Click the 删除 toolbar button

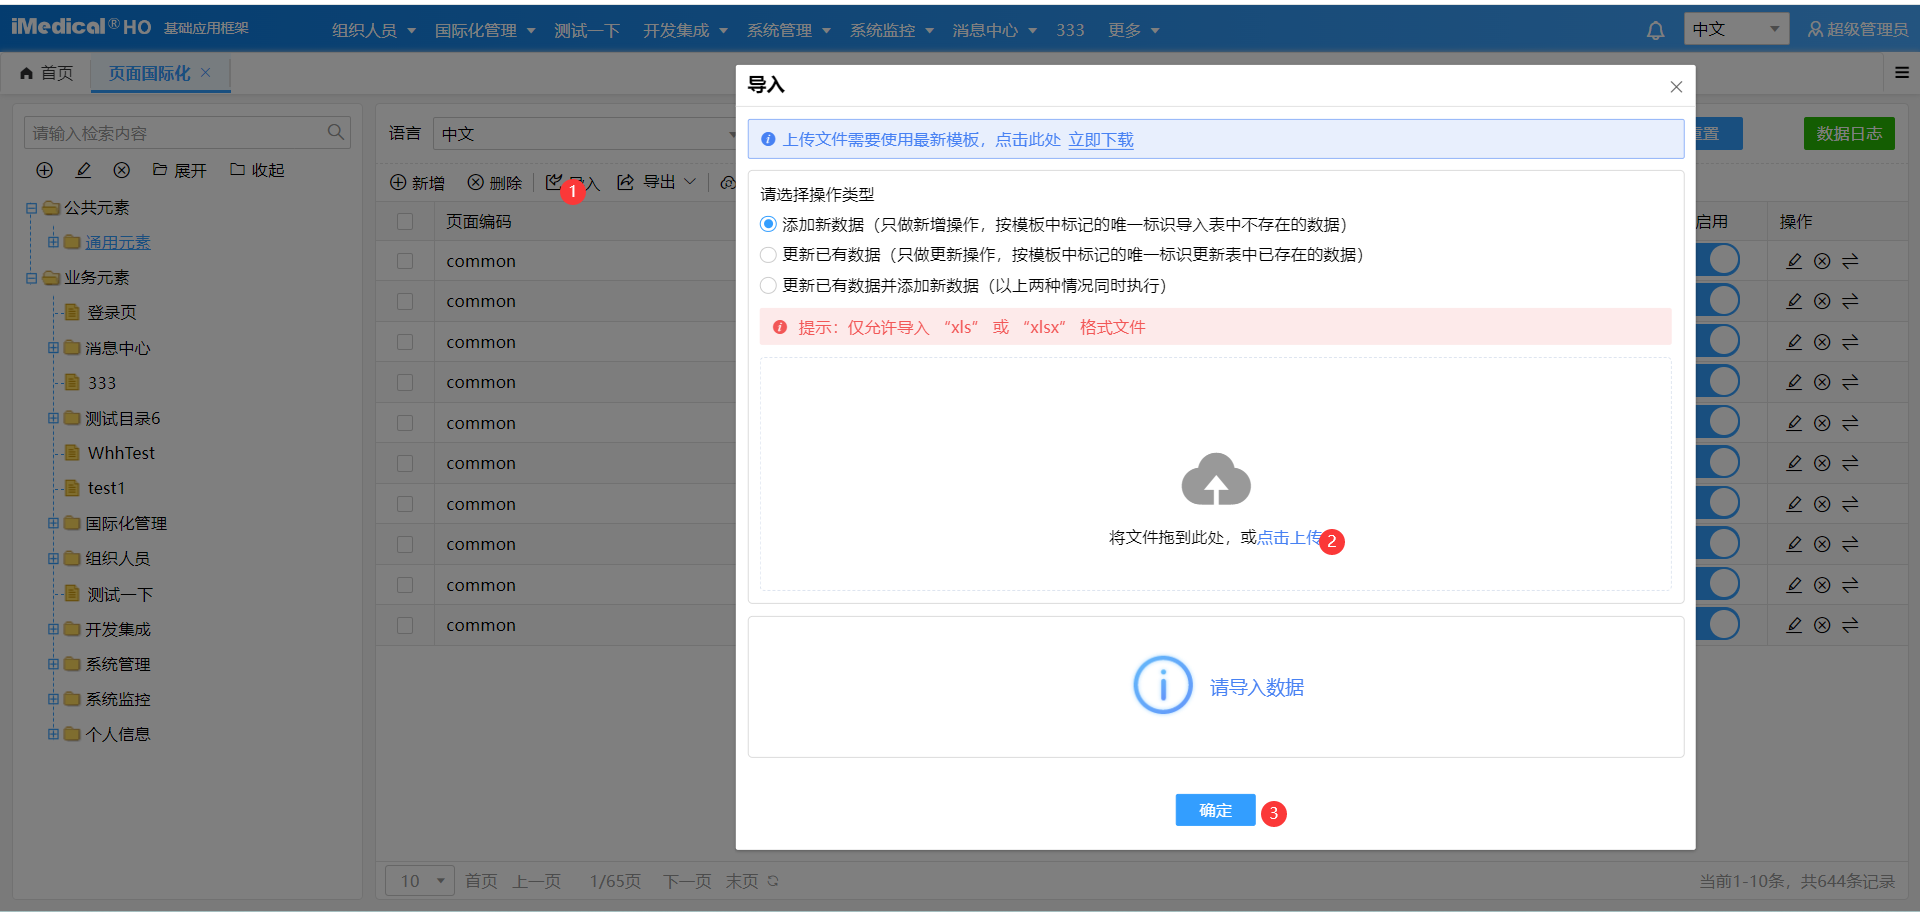(x=495, y=183)
